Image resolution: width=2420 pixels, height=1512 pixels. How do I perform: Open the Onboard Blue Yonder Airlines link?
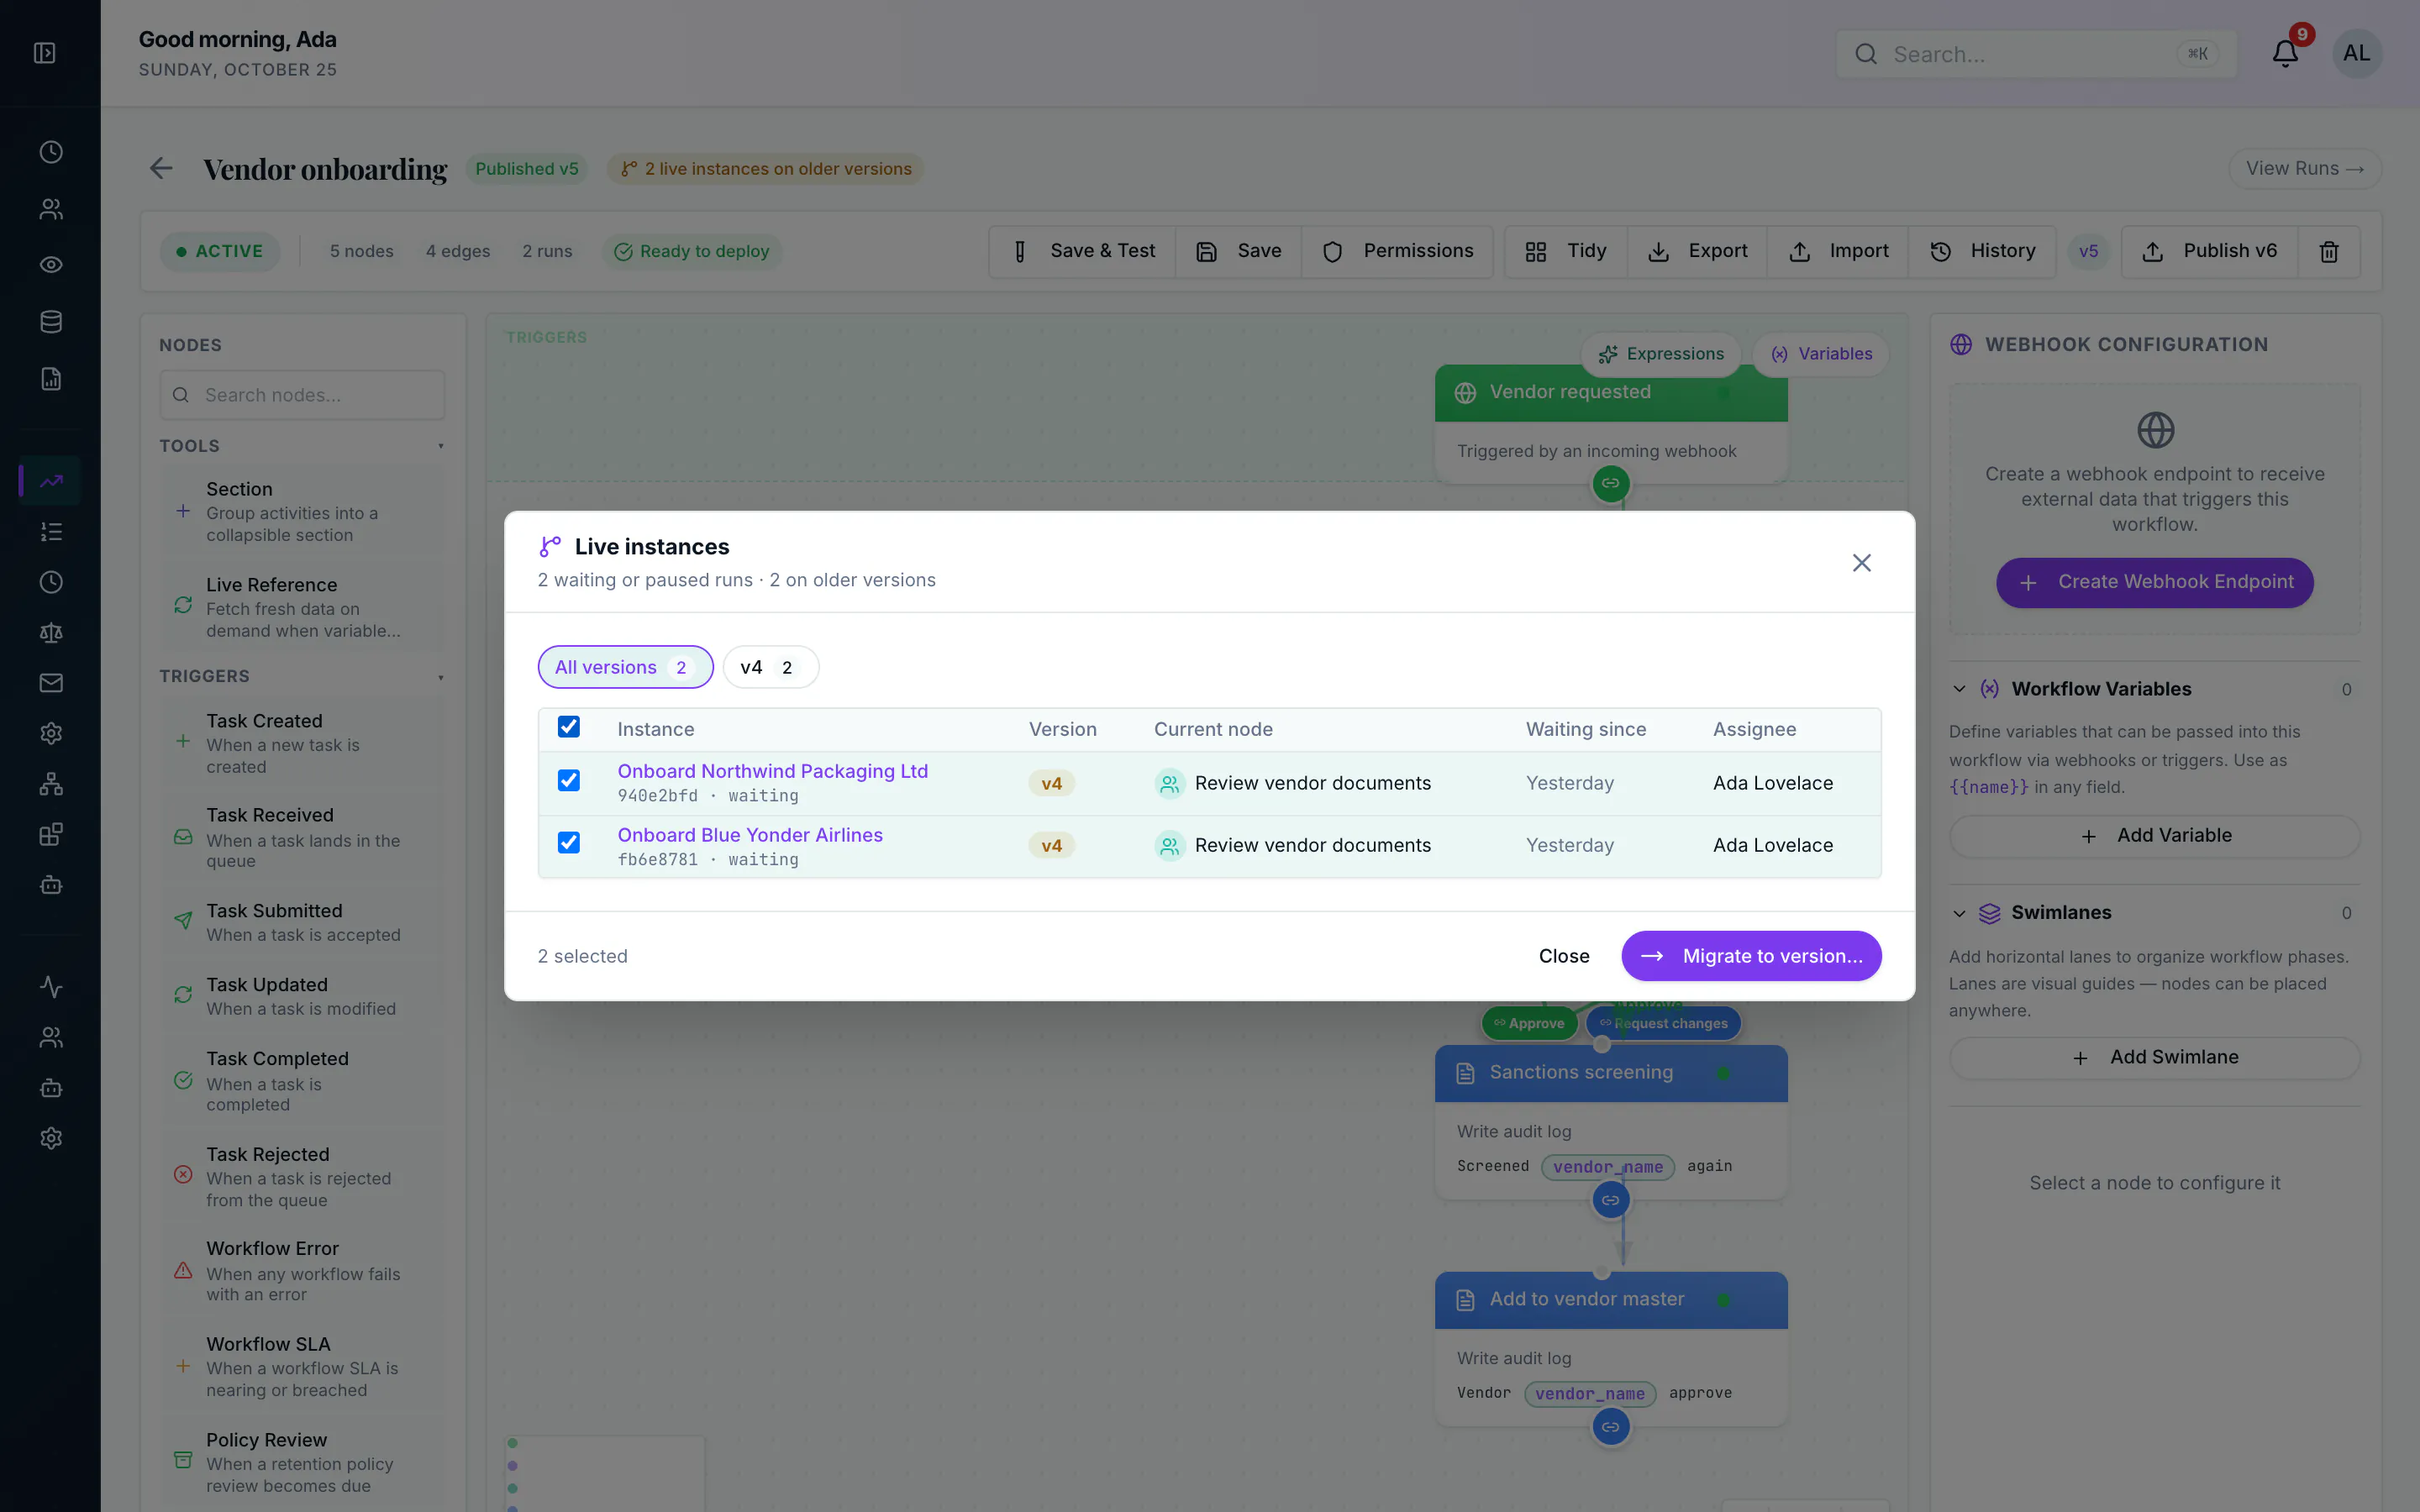pyautogui.click(x=750, y=835)
